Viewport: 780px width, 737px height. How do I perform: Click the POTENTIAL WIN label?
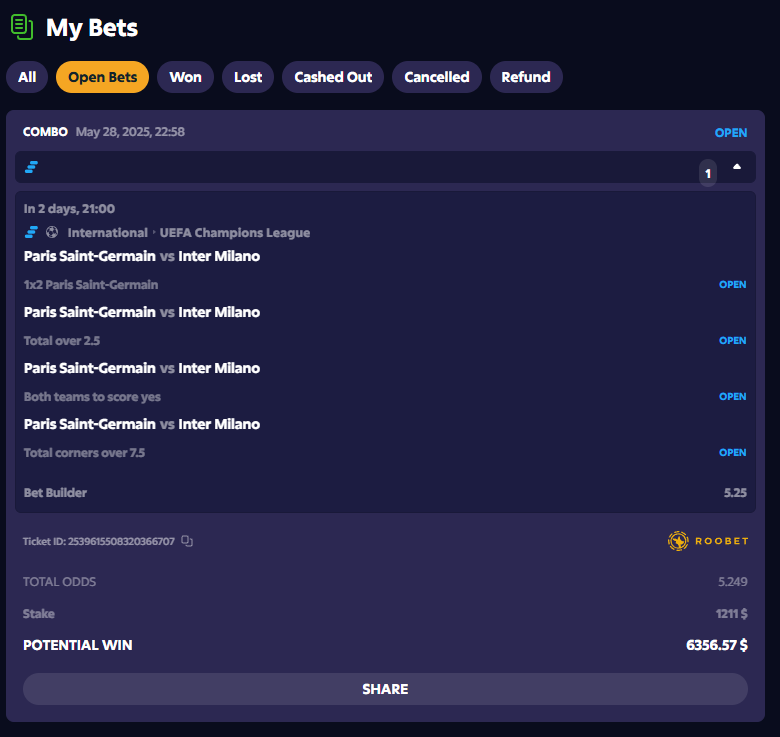[78, 645]
